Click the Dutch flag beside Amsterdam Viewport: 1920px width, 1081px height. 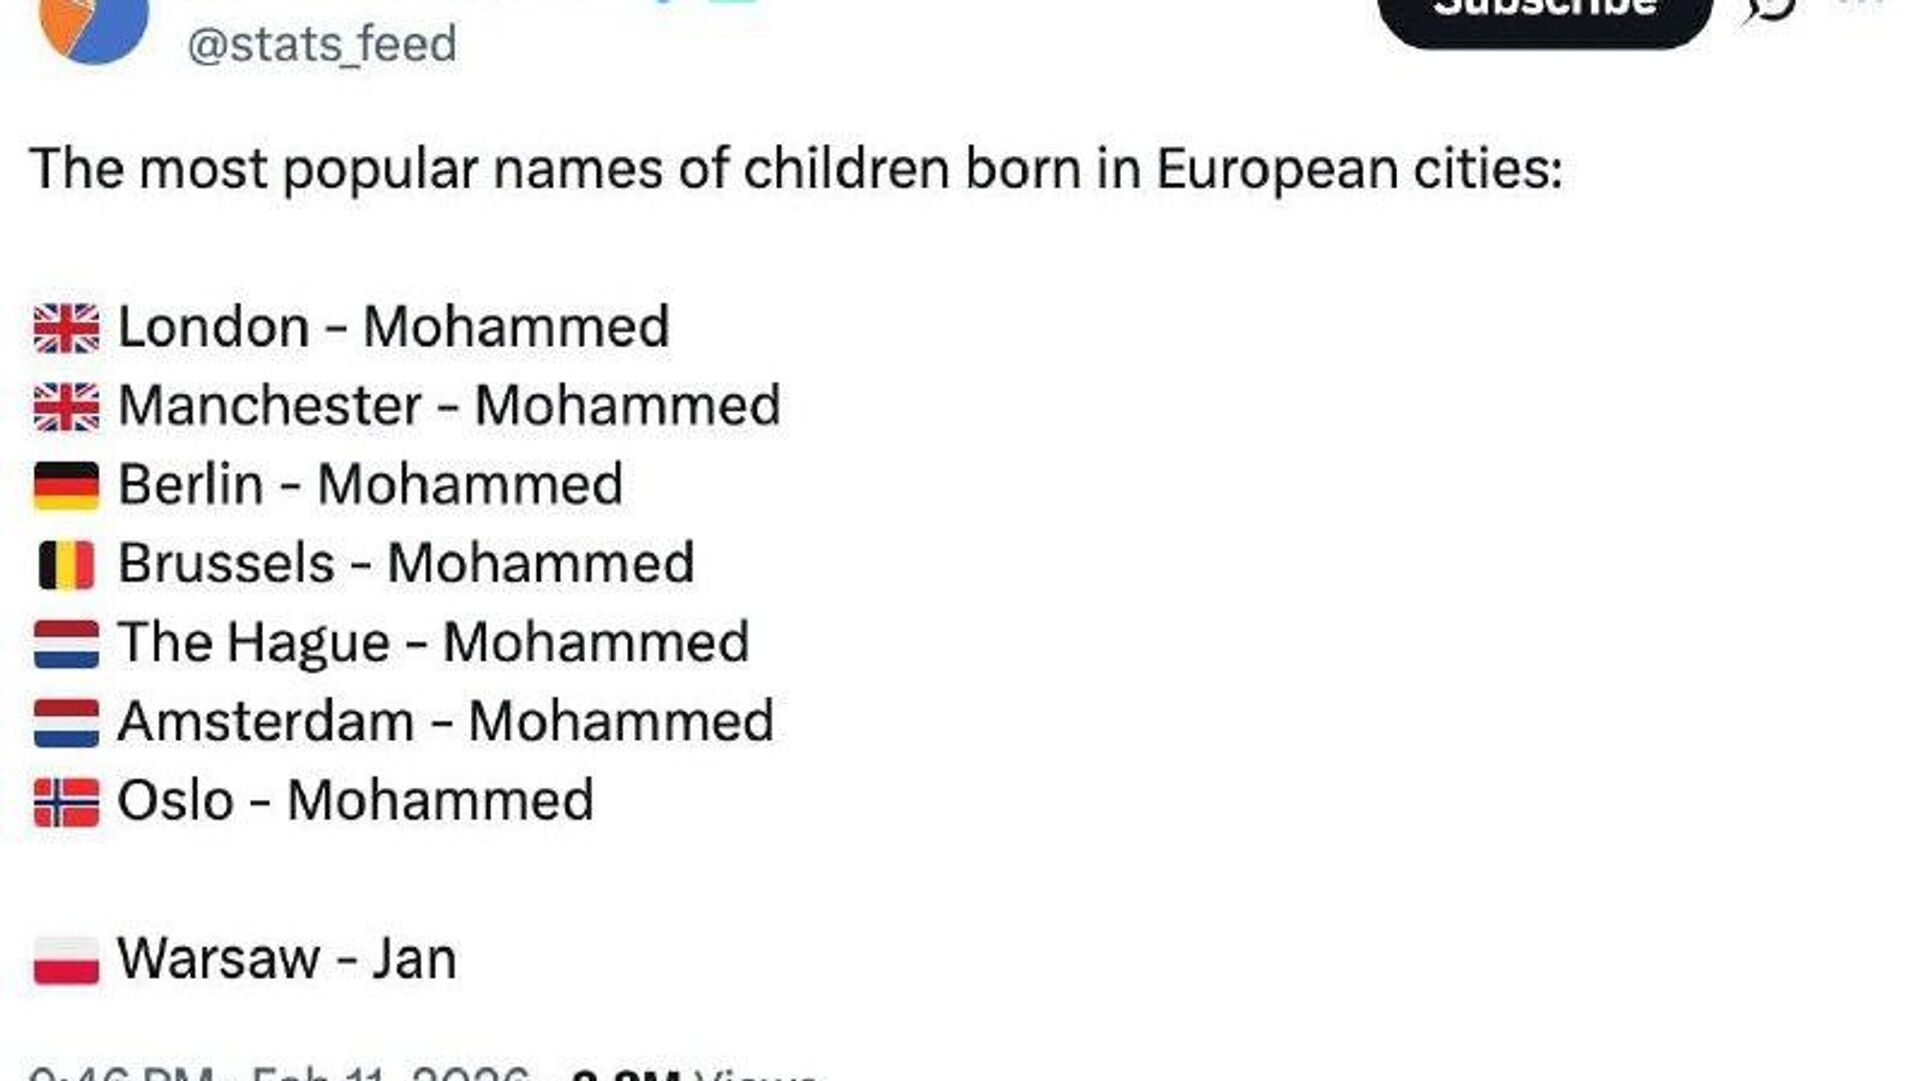click(66, 722)
